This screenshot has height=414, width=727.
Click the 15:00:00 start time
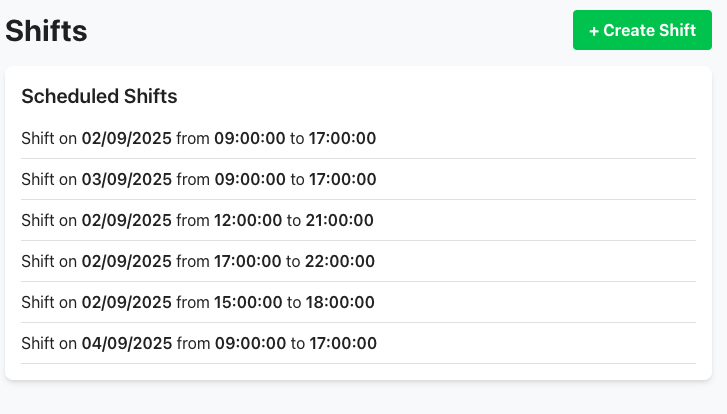pyautogui.click(x=248, y=303)
